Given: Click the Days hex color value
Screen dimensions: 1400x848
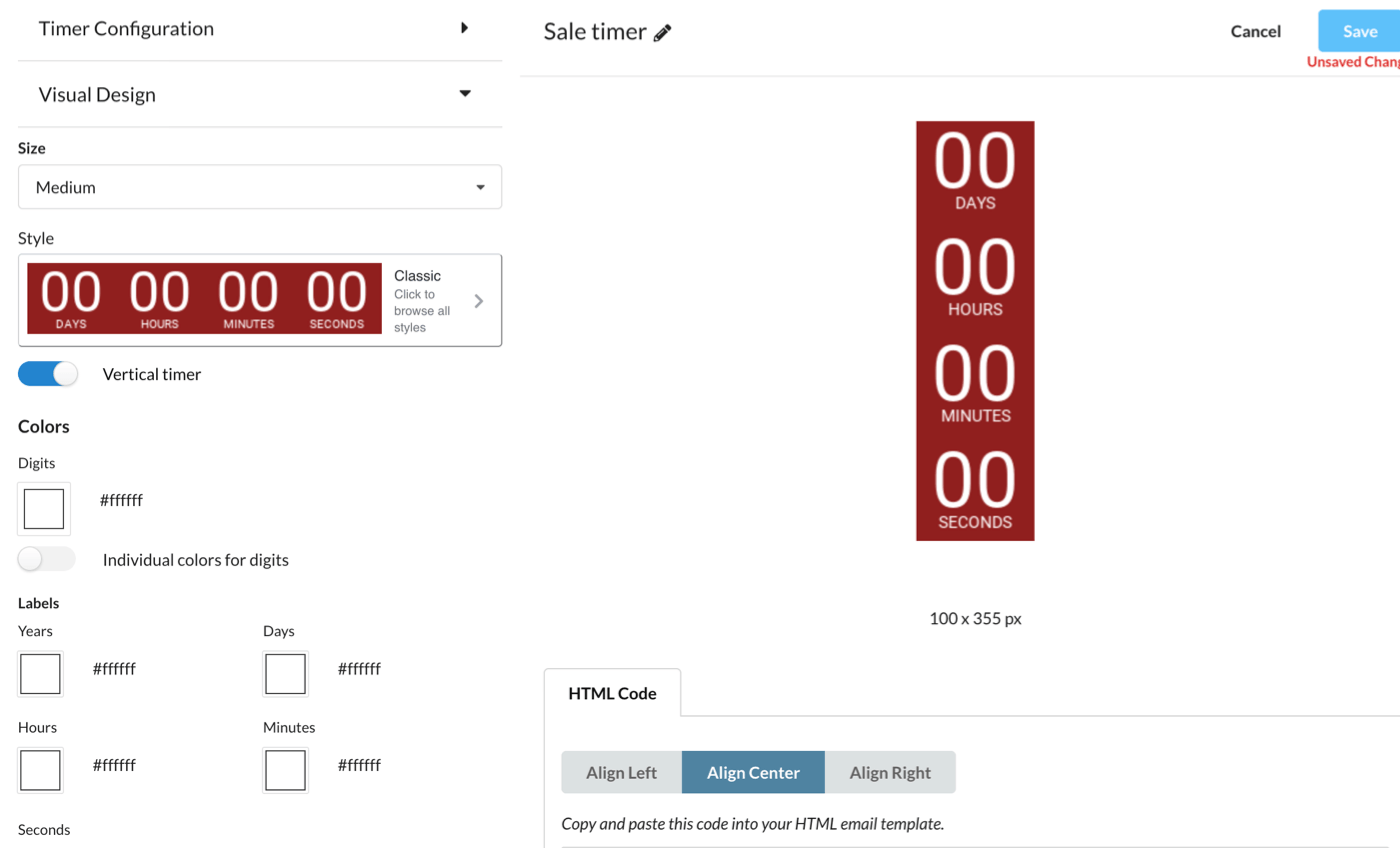Looking at the screenshot, I should pos(359,669).
